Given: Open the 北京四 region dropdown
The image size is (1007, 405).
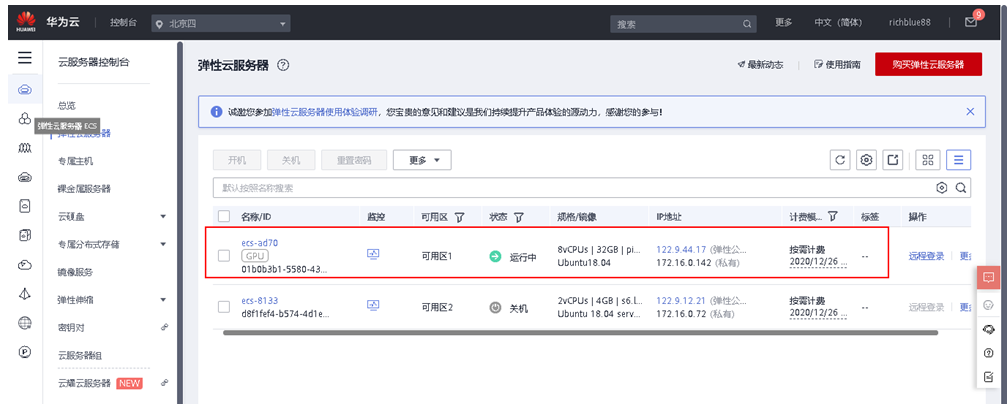Looking at the screenshot, I should [221, 24].
